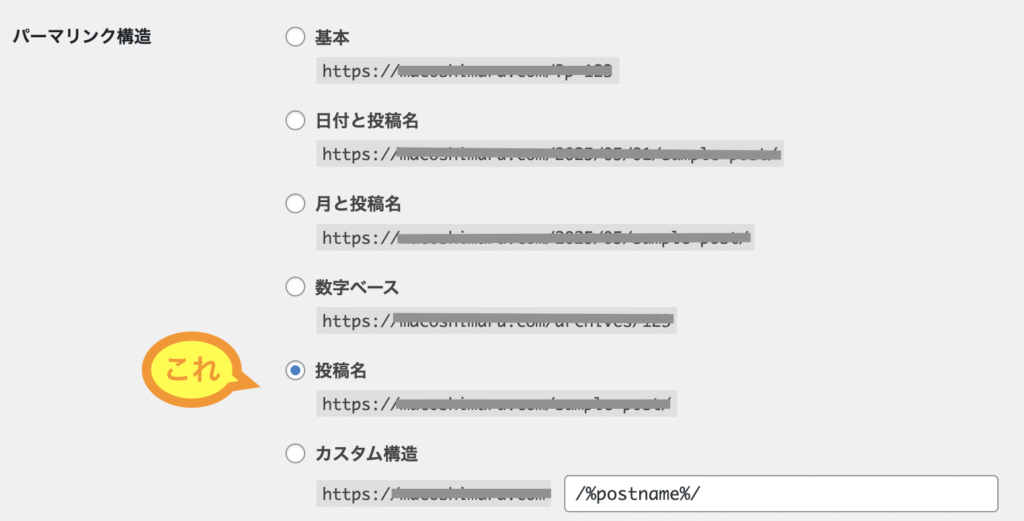Click the sample URL under 基本
Viewport: 1024px width, 521px height.
pos(468,71)
